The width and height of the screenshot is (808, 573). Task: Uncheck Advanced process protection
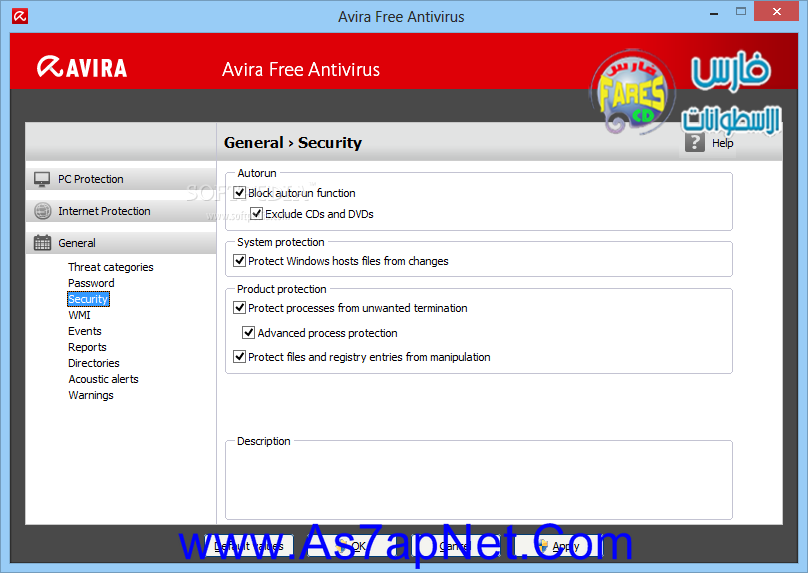coord(249,333)
